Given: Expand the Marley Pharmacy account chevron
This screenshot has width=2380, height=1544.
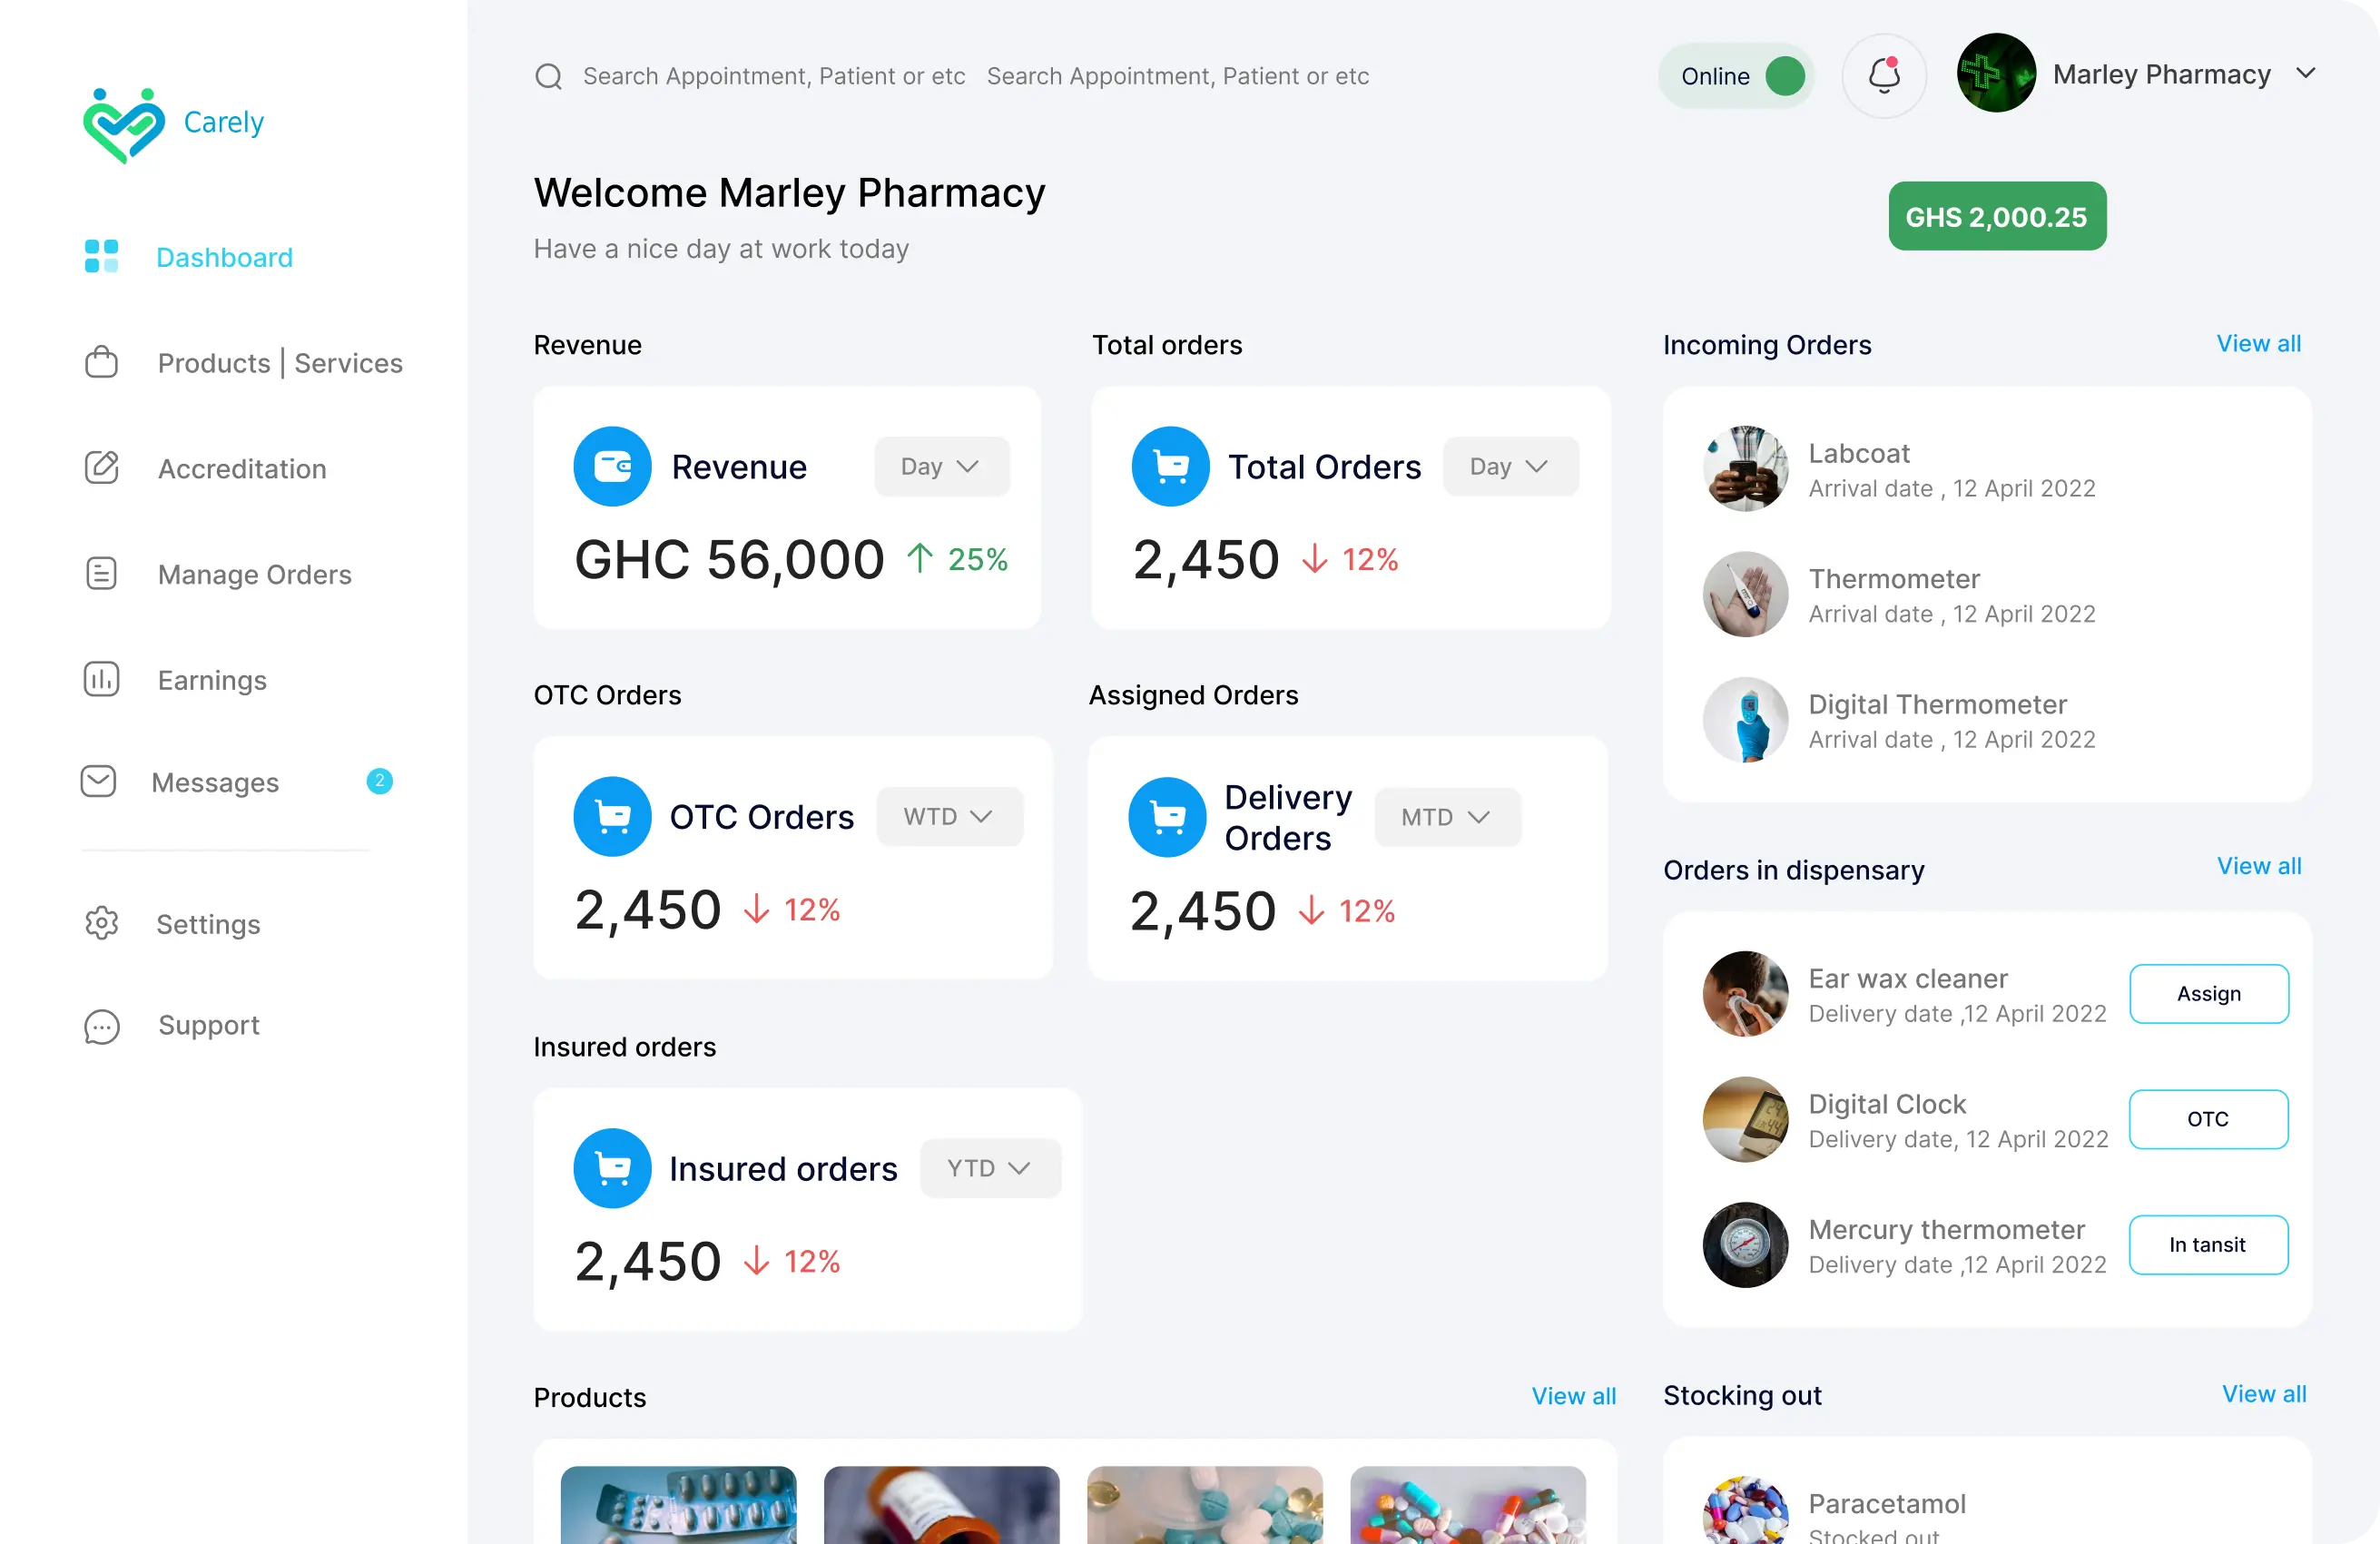Looking at the screenshot, I should point(2305,73).
